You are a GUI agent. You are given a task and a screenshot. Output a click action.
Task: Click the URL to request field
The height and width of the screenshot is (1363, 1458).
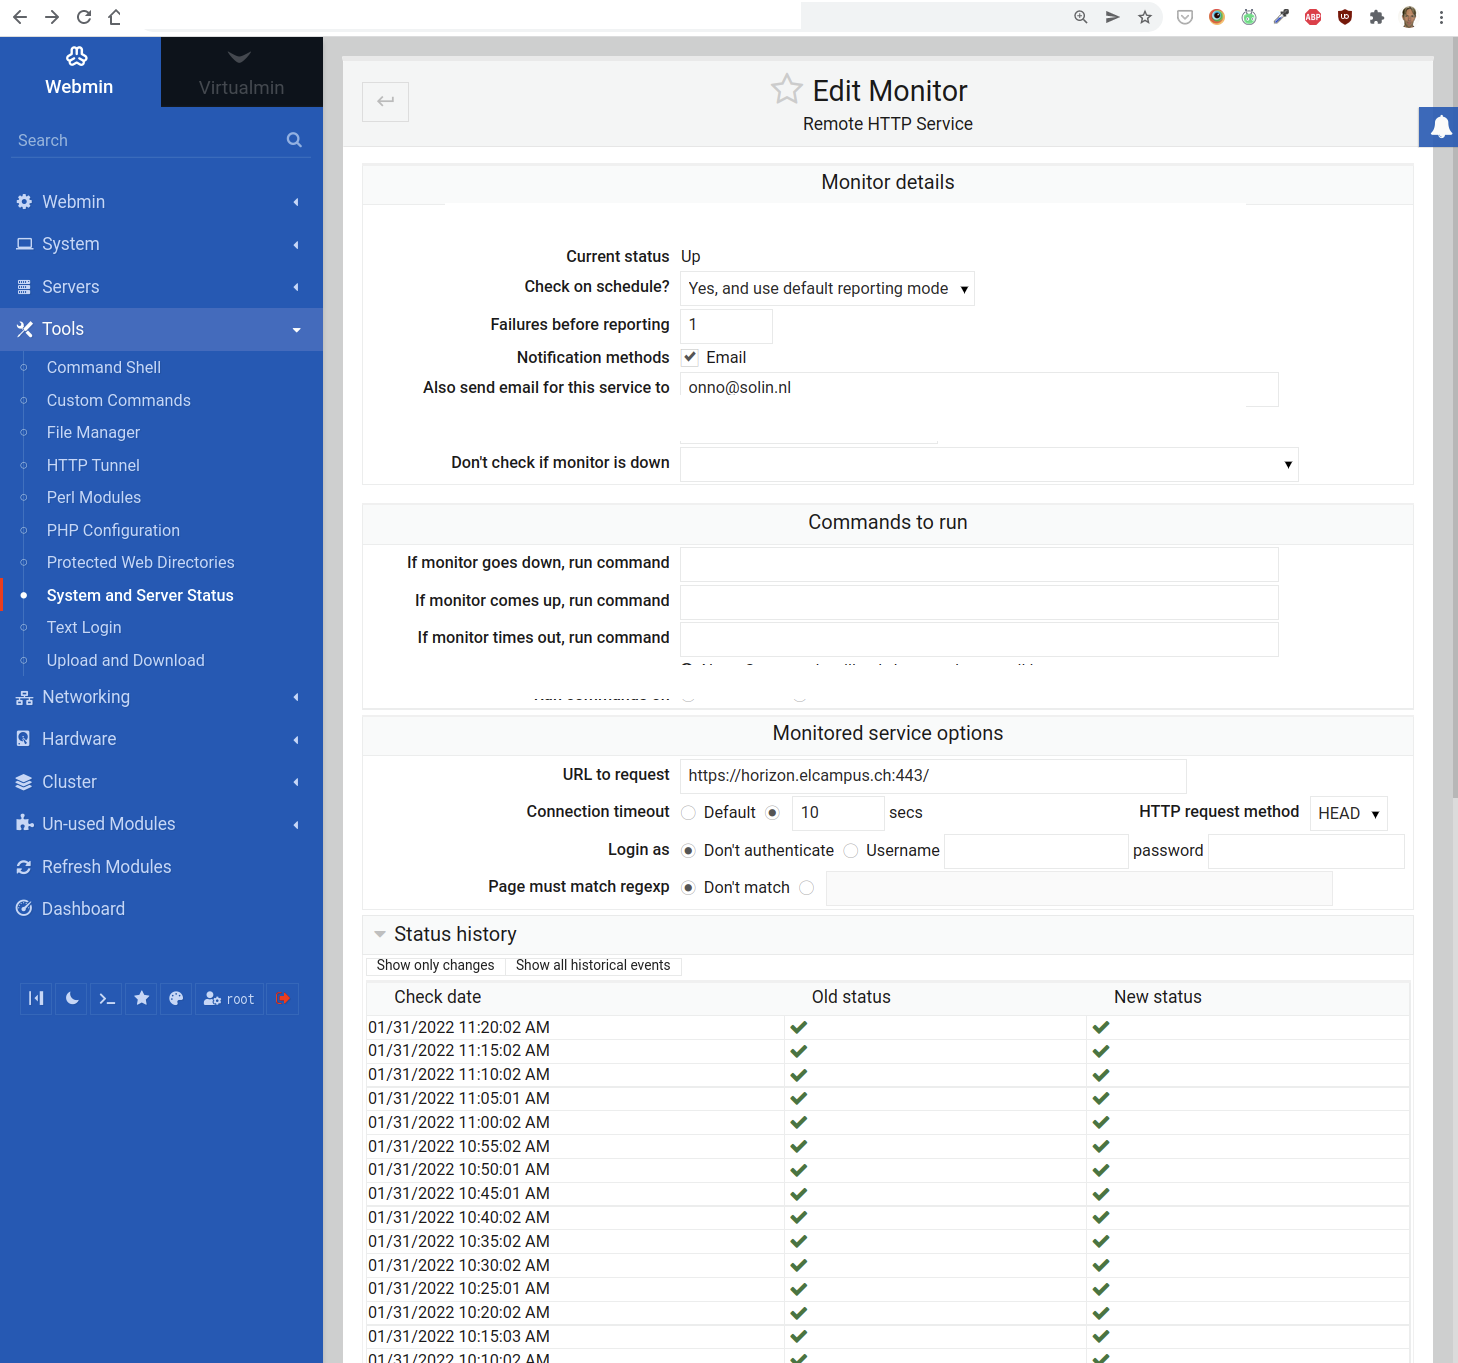click(x=932, y=776)
